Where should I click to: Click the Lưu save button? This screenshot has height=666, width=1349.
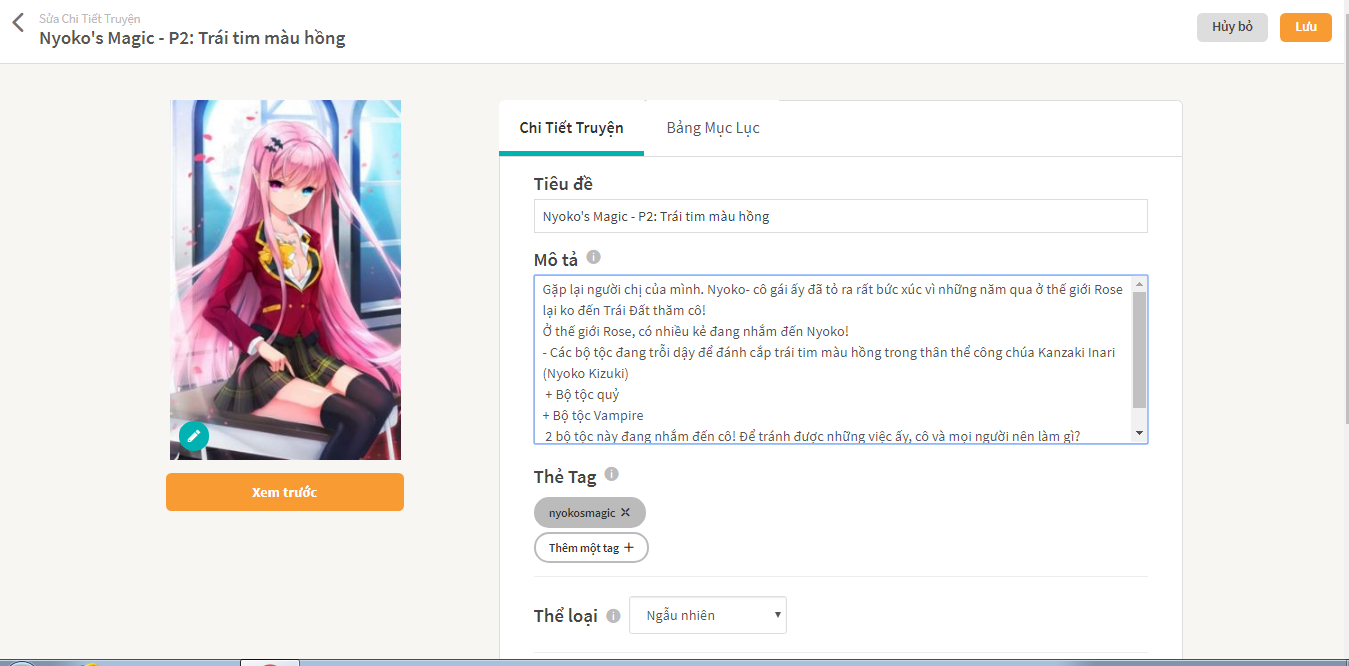(x=1305, y=27)
